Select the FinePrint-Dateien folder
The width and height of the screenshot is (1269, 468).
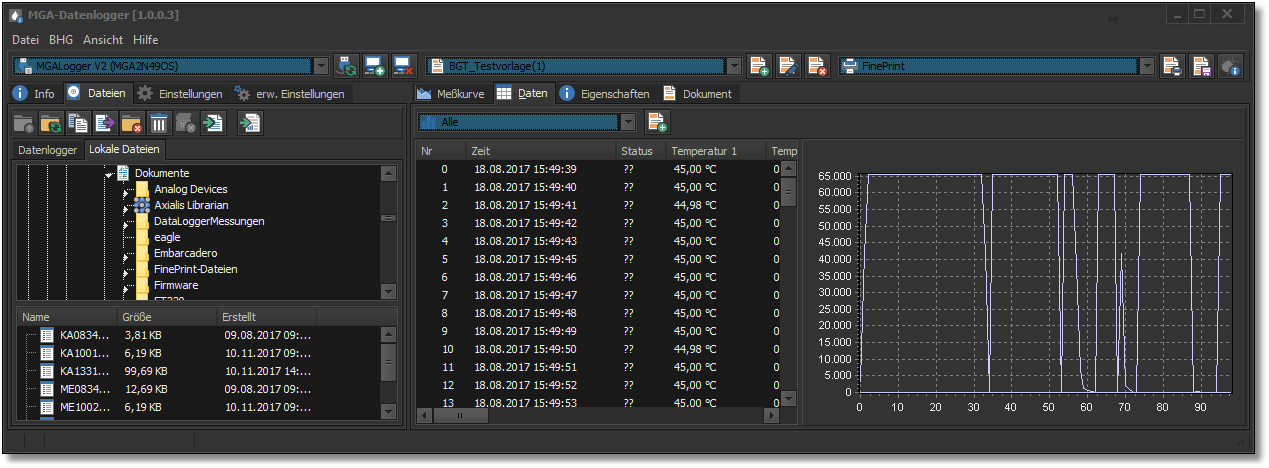tap(195, 269)
